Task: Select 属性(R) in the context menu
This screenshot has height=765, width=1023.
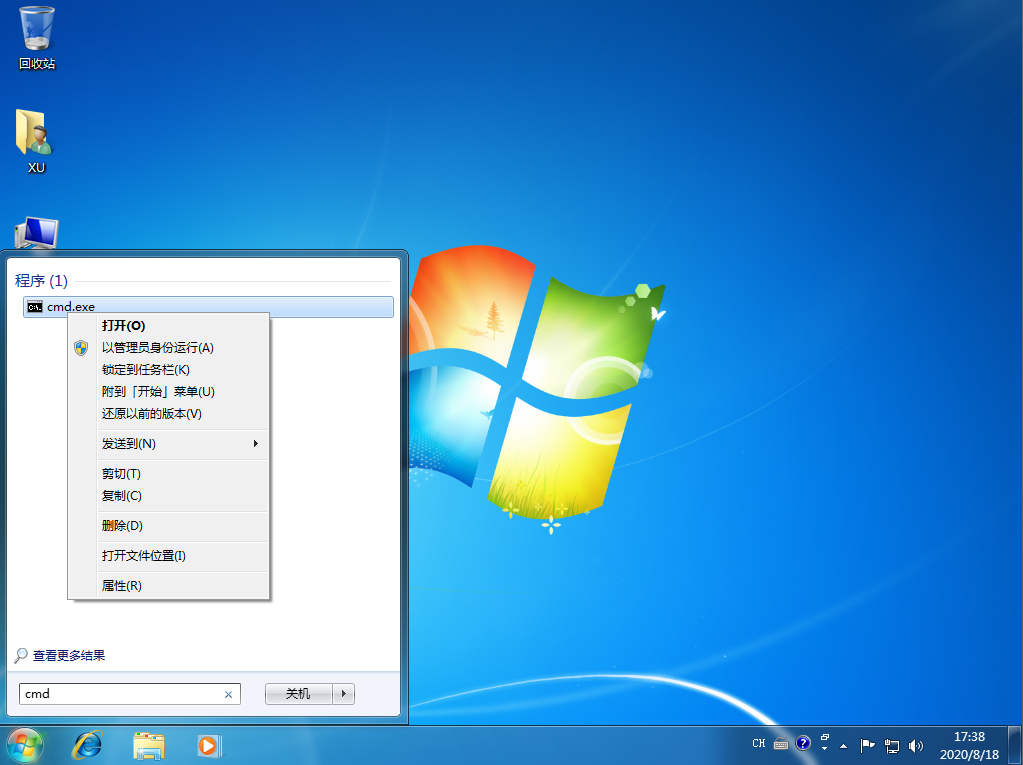Action: [x=122, y=586]
